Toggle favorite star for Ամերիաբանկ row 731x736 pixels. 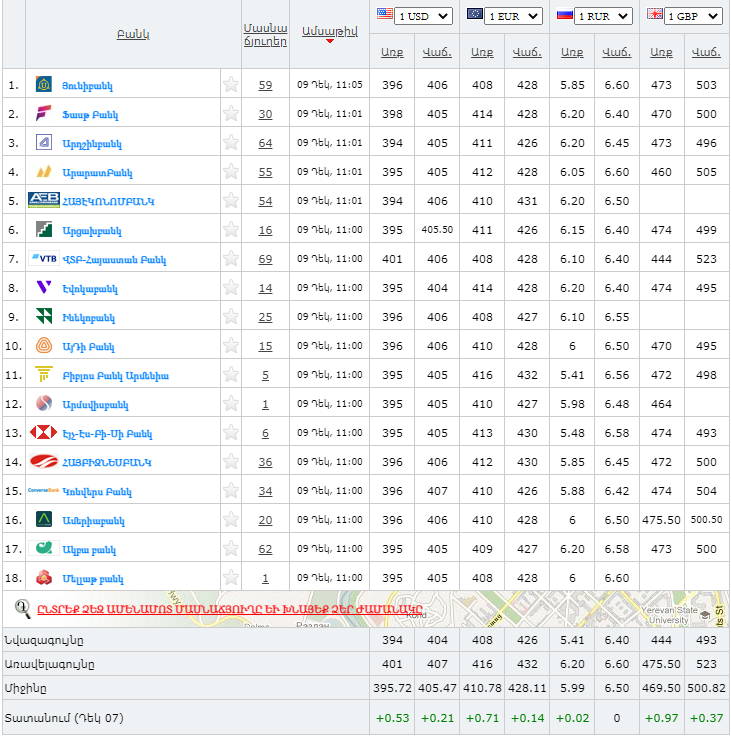[231, 519]
